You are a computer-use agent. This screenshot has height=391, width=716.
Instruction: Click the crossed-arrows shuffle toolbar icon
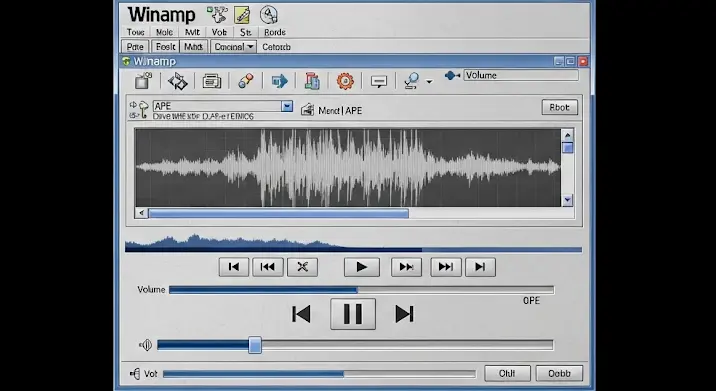(178, 81)
